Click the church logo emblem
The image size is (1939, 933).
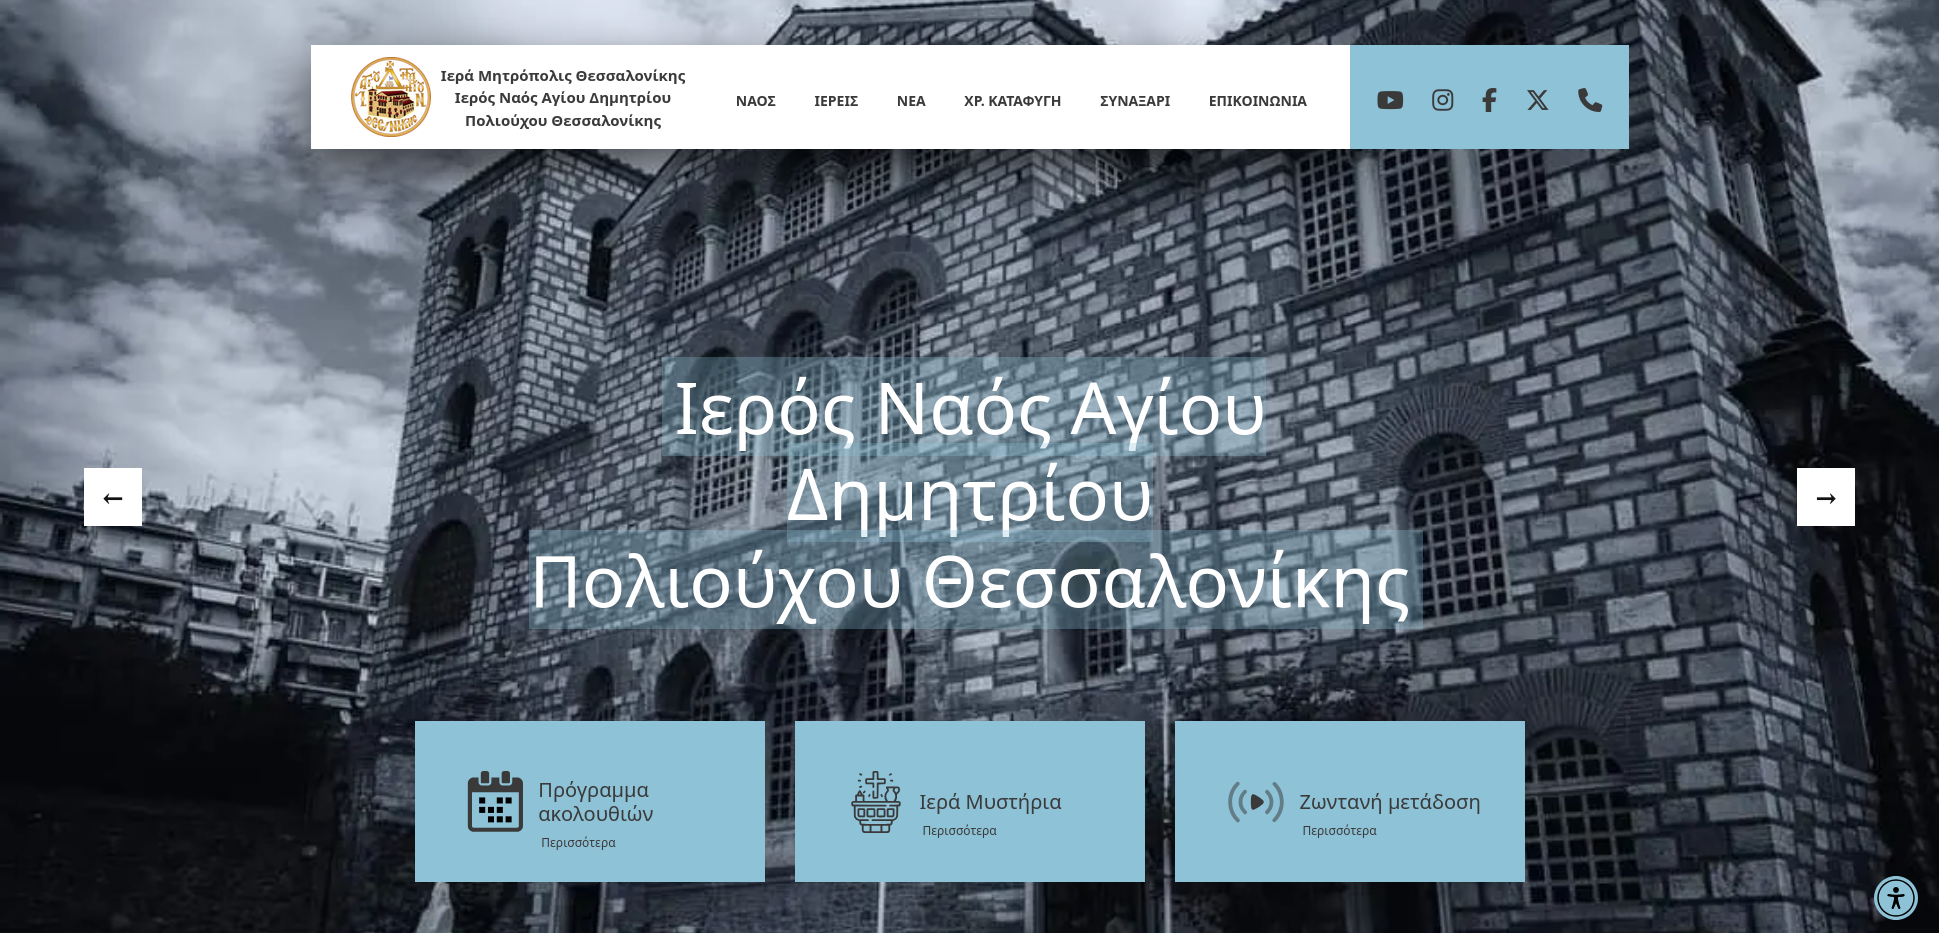(x=391, y=97)
